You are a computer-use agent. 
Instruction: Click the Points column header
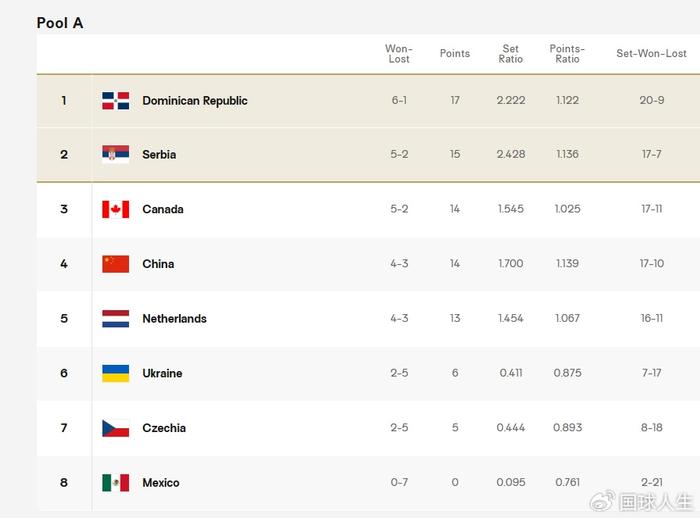click(x=455, y=54)
